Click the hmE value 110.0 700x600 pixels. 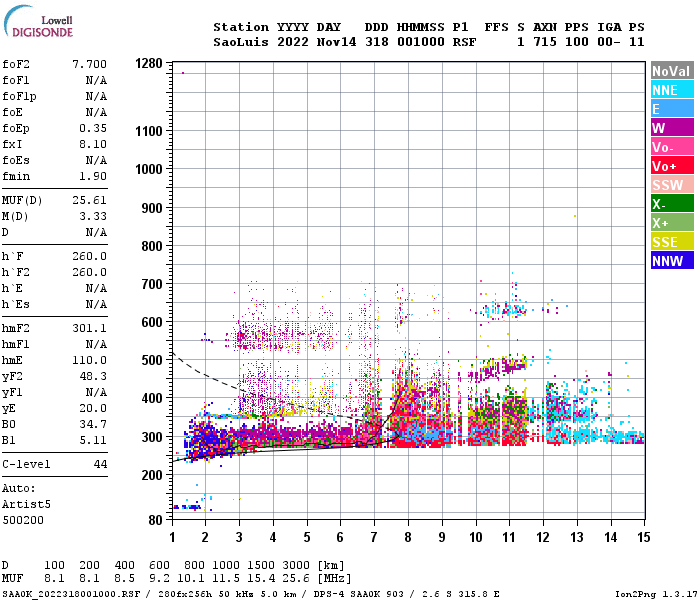click(x=90, y=360)
